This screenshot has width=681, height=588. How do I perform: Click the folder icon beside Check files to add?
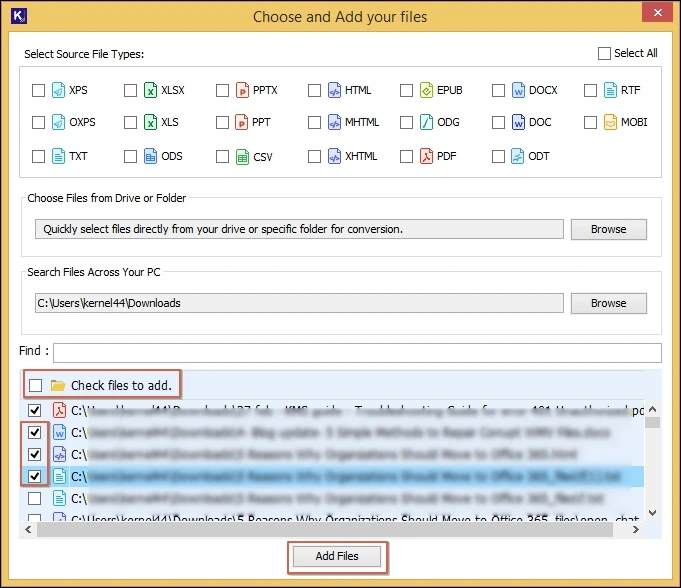click(x=58, y=385)
